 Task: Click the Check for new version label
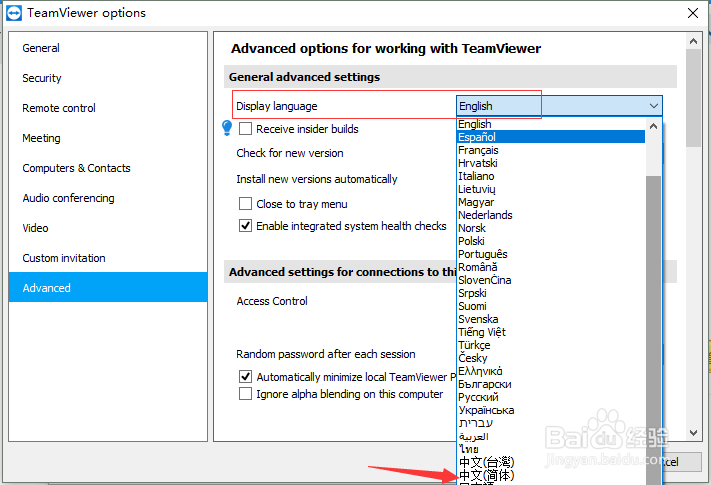pyautogui.click(x=290, y=153)
